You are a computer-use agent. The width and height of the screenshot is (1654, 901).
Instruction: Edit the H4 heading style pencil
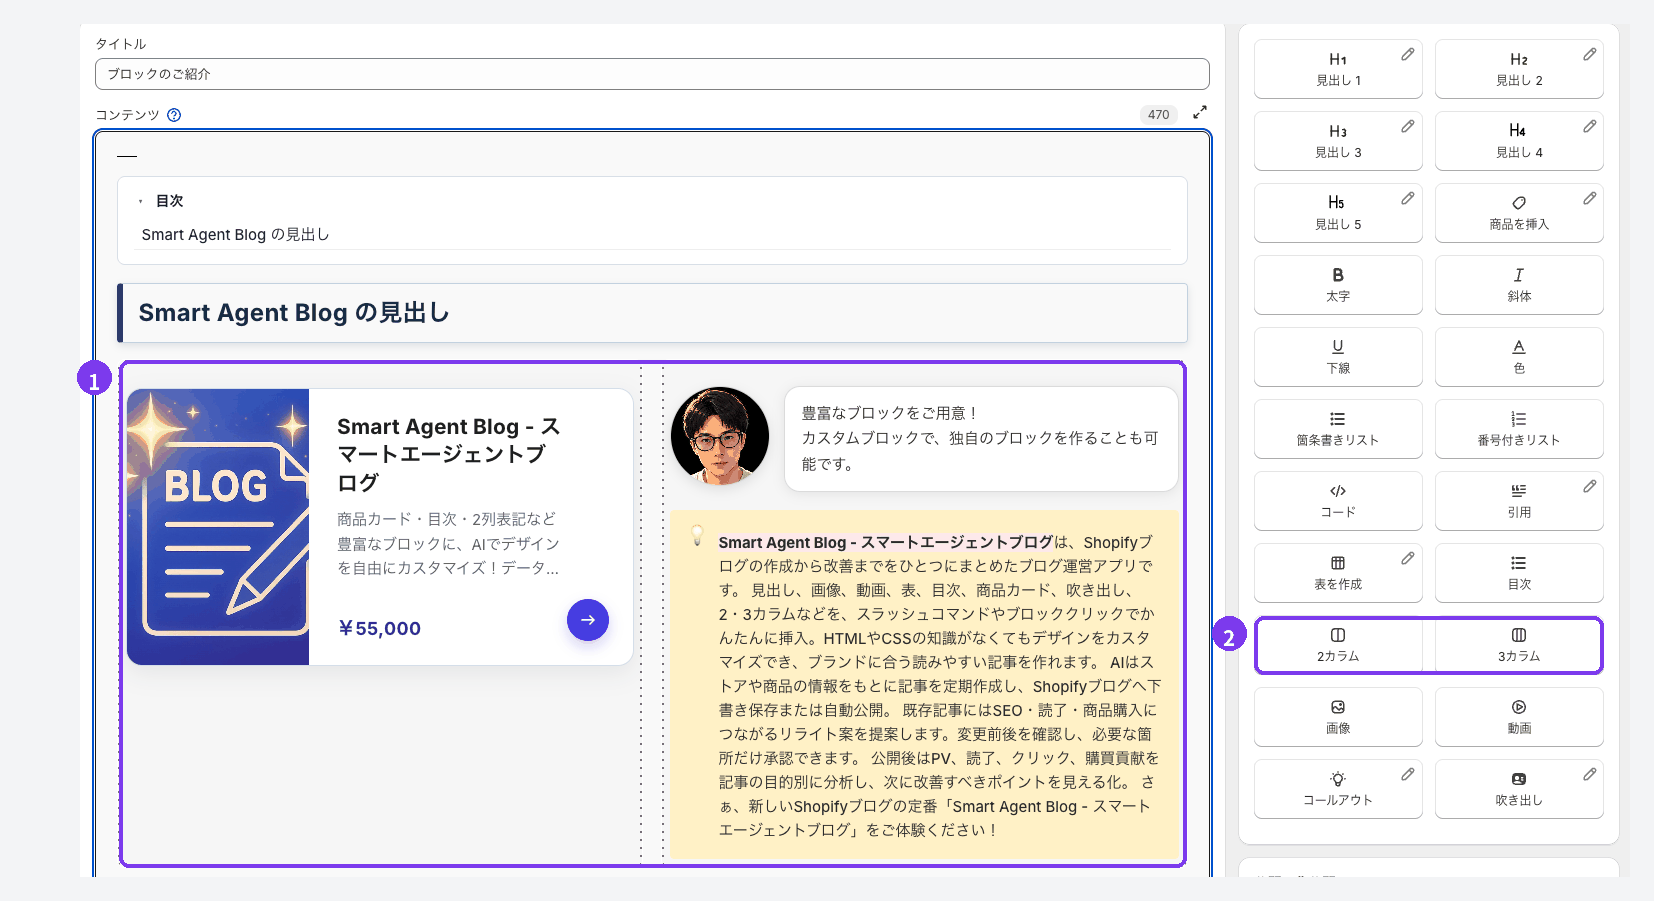pyautogui.click(x=1589, y=126)
